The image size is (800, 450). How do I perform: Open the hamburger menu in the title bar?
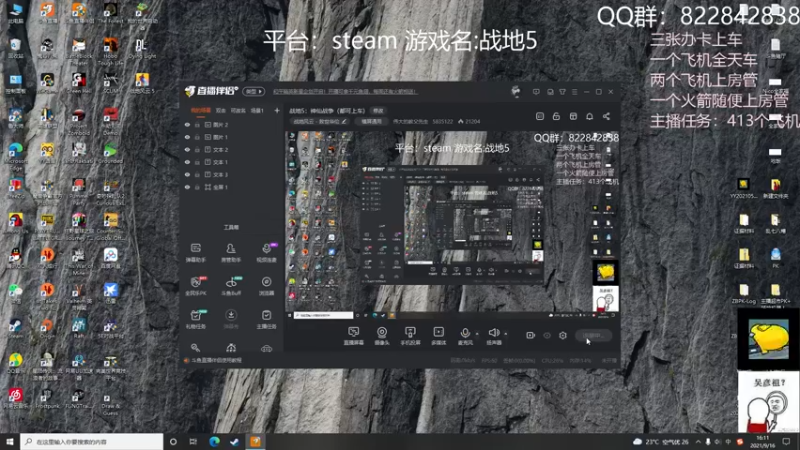(x=574, y=92)
